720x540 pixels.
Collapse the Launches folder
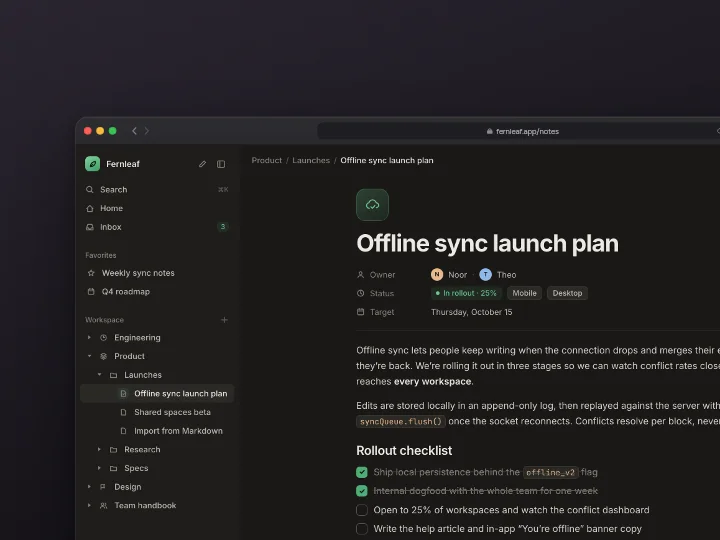[x=99, y=375]
